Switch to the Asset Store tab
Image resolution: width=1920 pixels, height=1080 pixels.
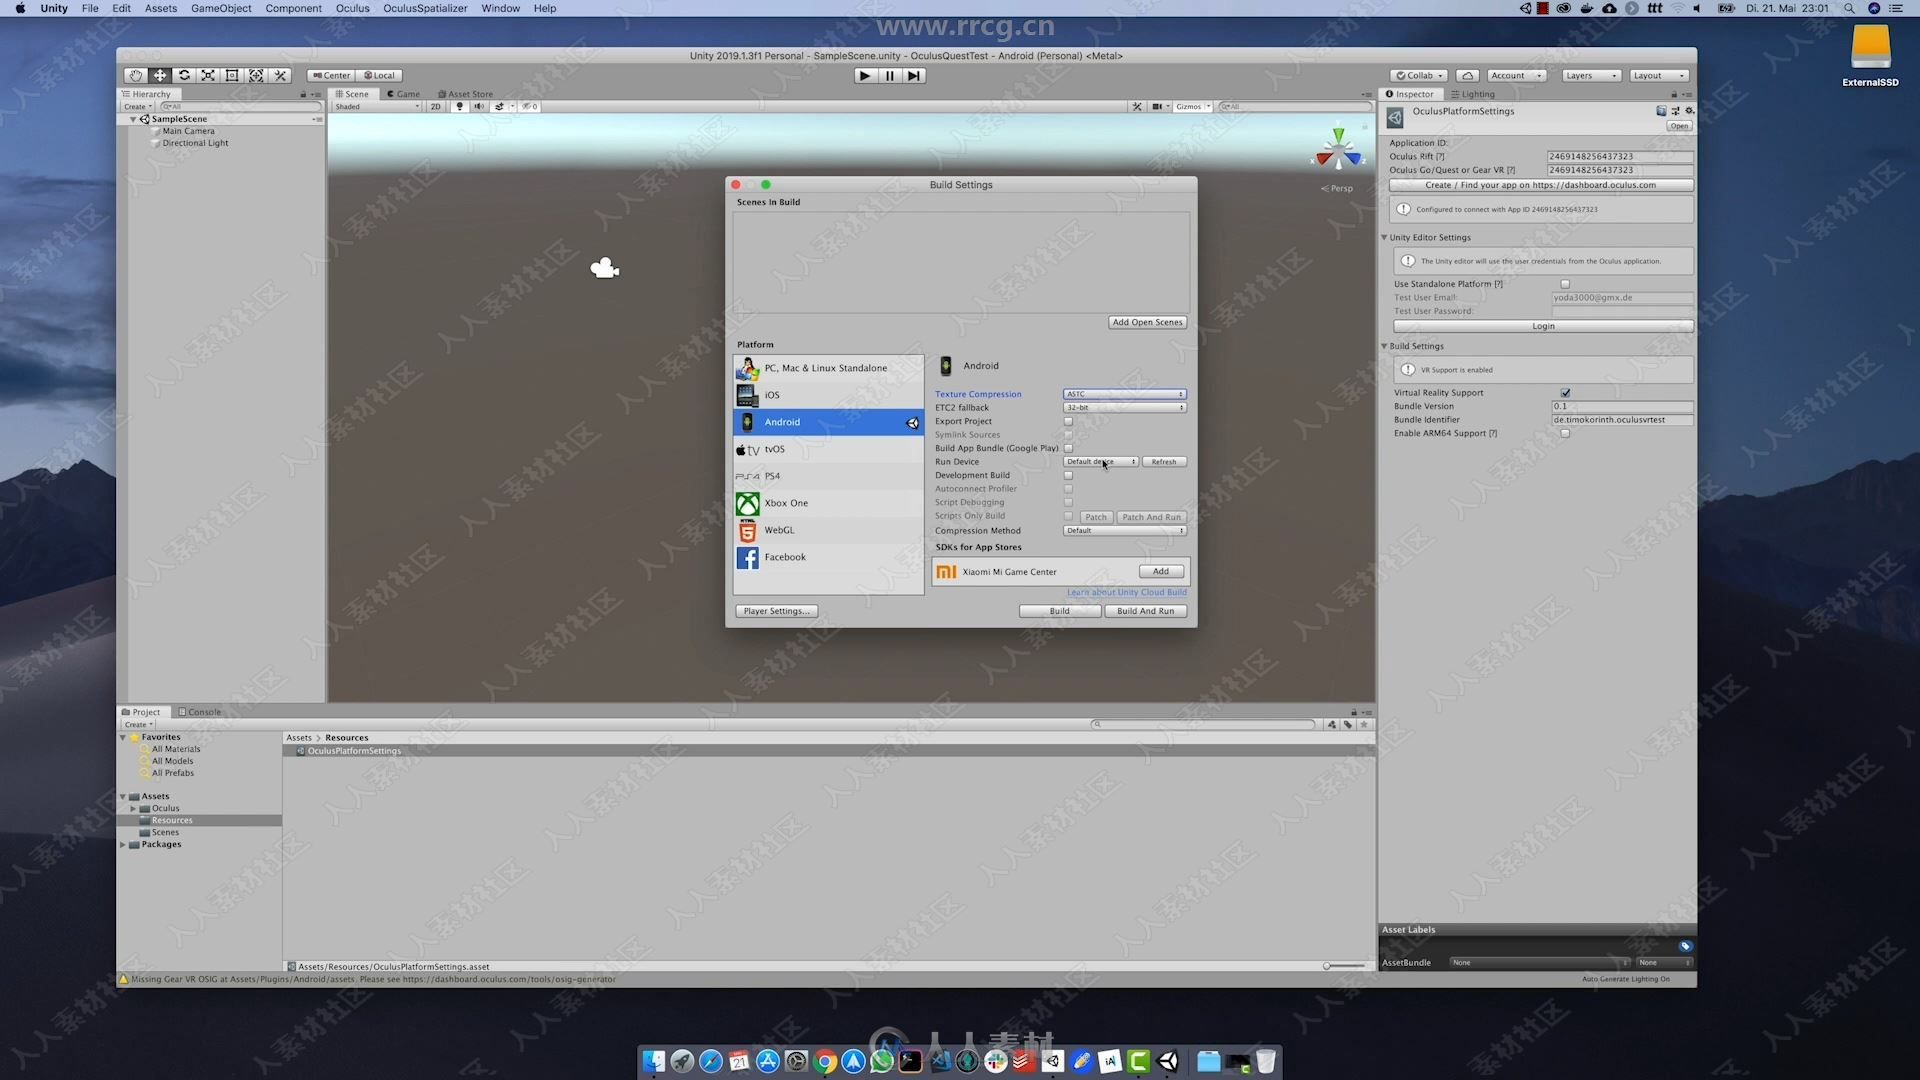(466, 94)
